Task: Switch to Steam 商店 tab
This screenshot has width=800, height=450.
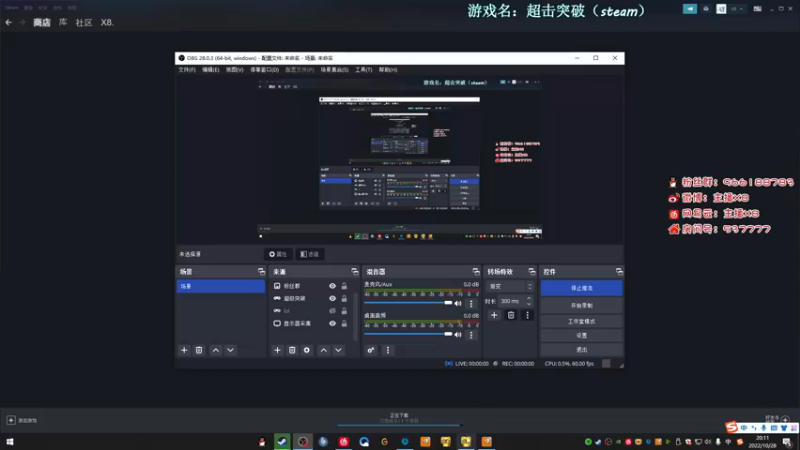Action: [x=42, y=22]
